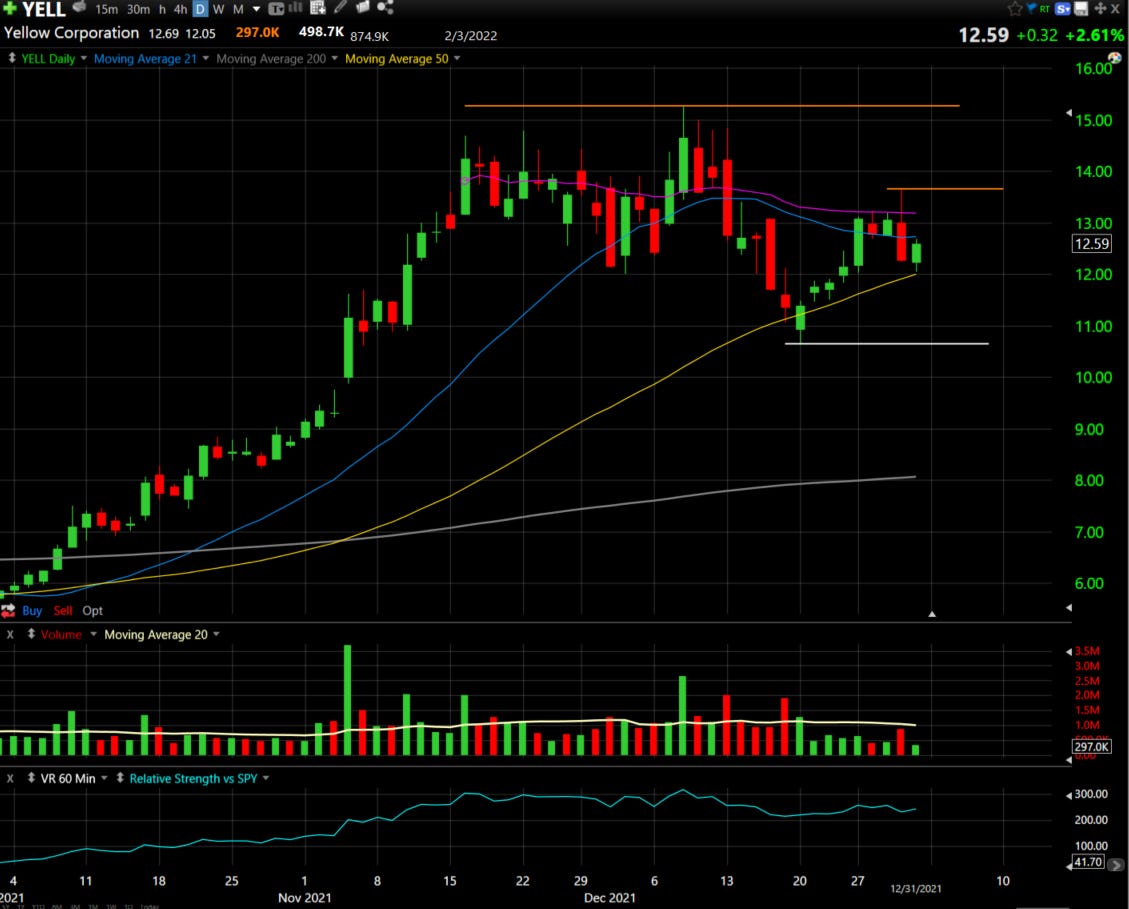Select the pencil drawing tool
Image resolution: width=1129 pixels, height=909 pixels.
tap(341, 8)
